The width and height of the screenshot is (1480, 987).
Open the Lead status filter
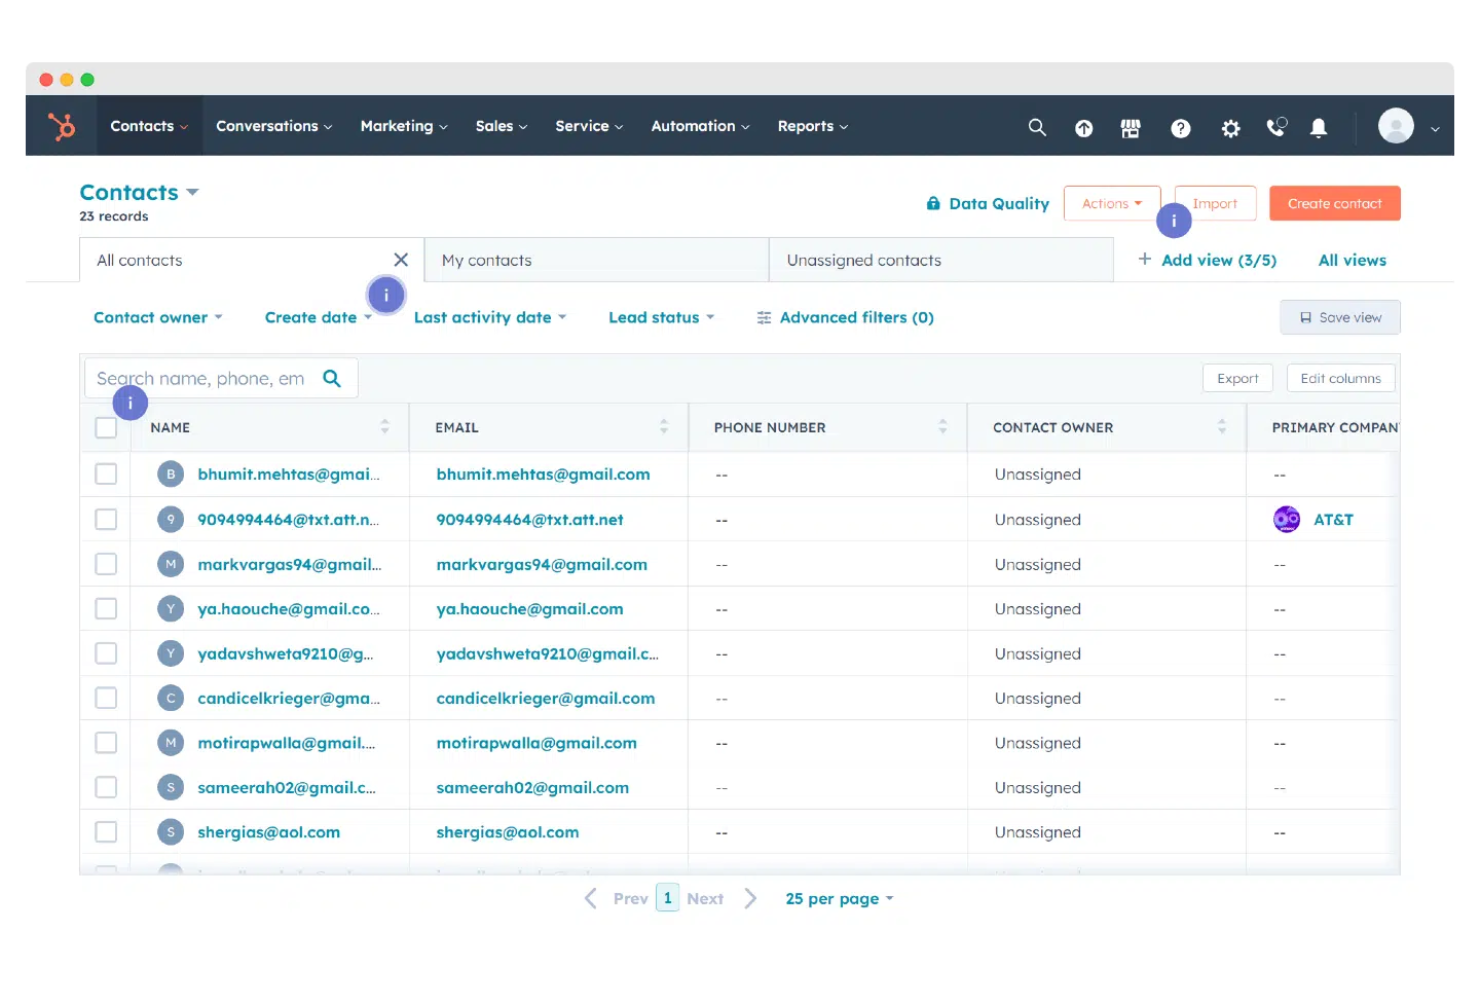click(x=661, y=317)
